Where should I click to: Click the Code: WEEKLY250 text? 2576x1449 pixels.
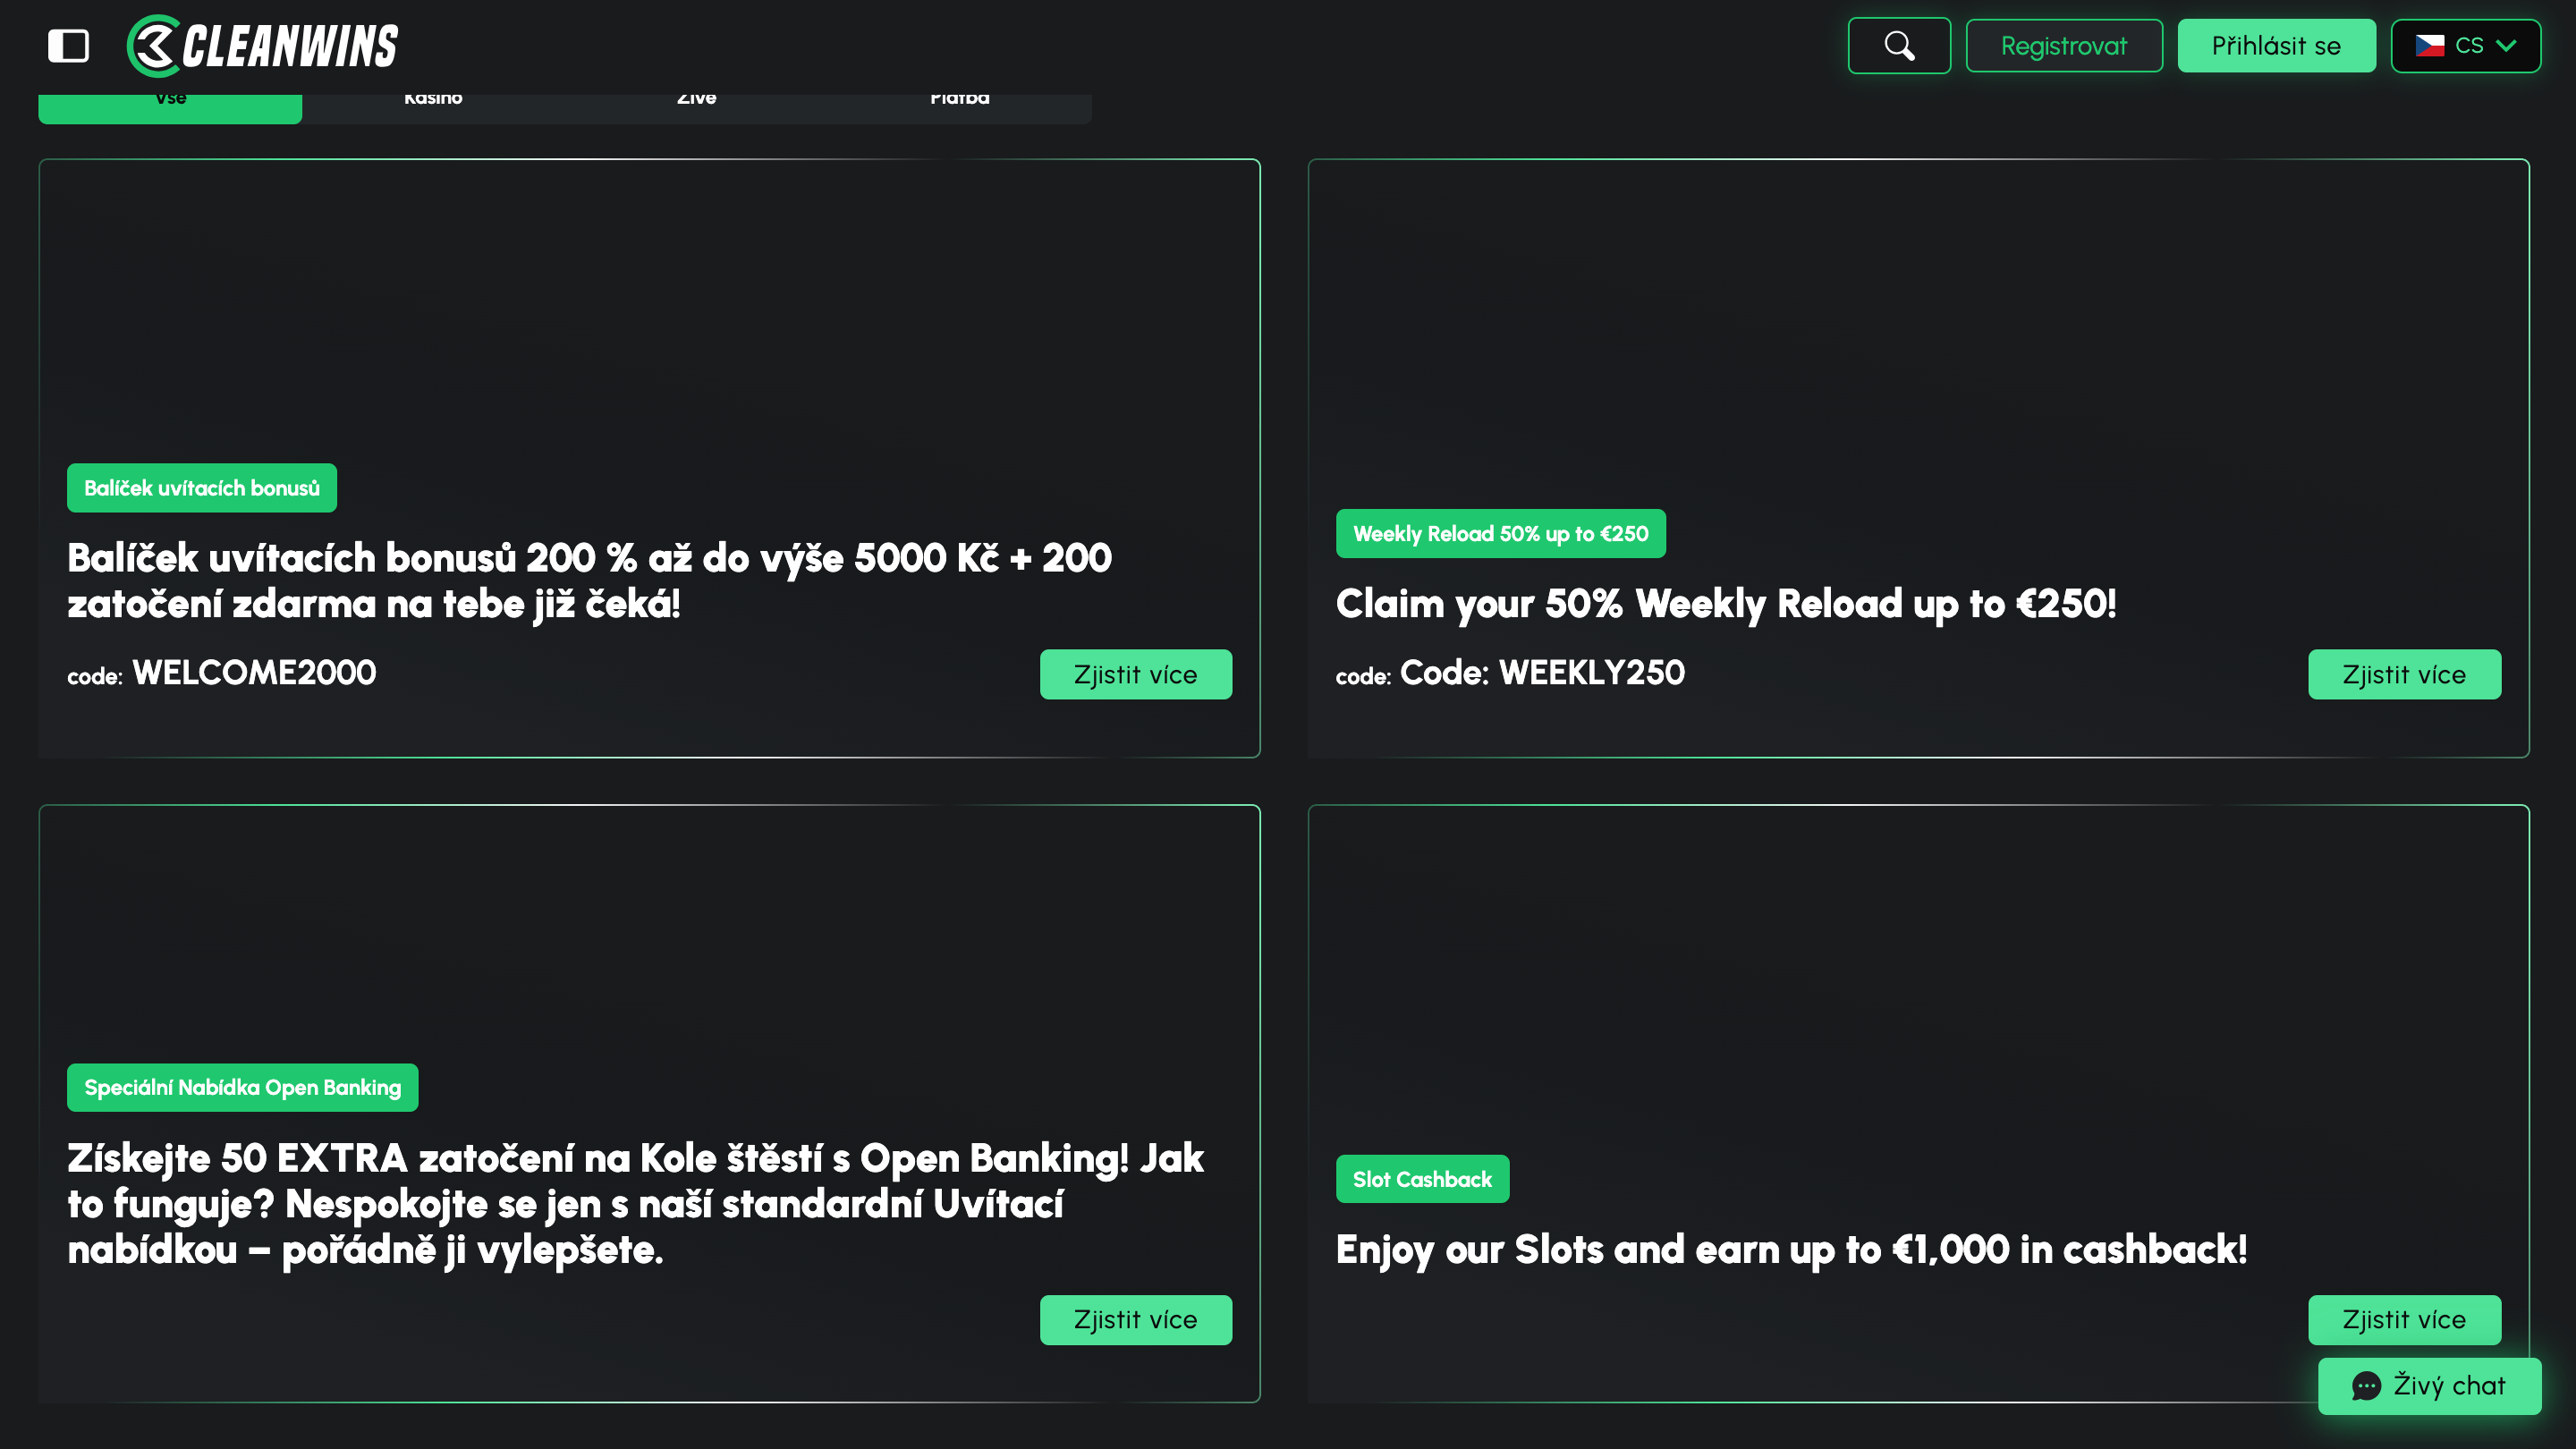[1542, 673]
